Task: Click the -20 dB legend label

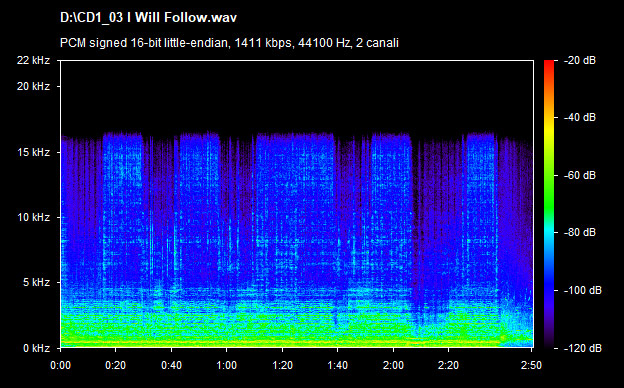Action: tap(580, 60)
